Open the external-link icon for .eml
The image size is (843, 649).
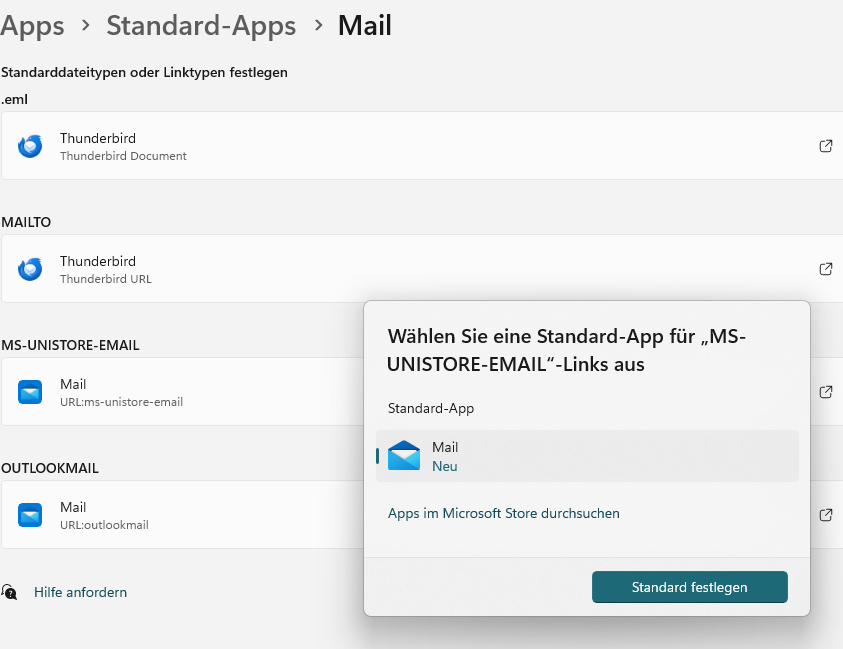pos(826,146)
